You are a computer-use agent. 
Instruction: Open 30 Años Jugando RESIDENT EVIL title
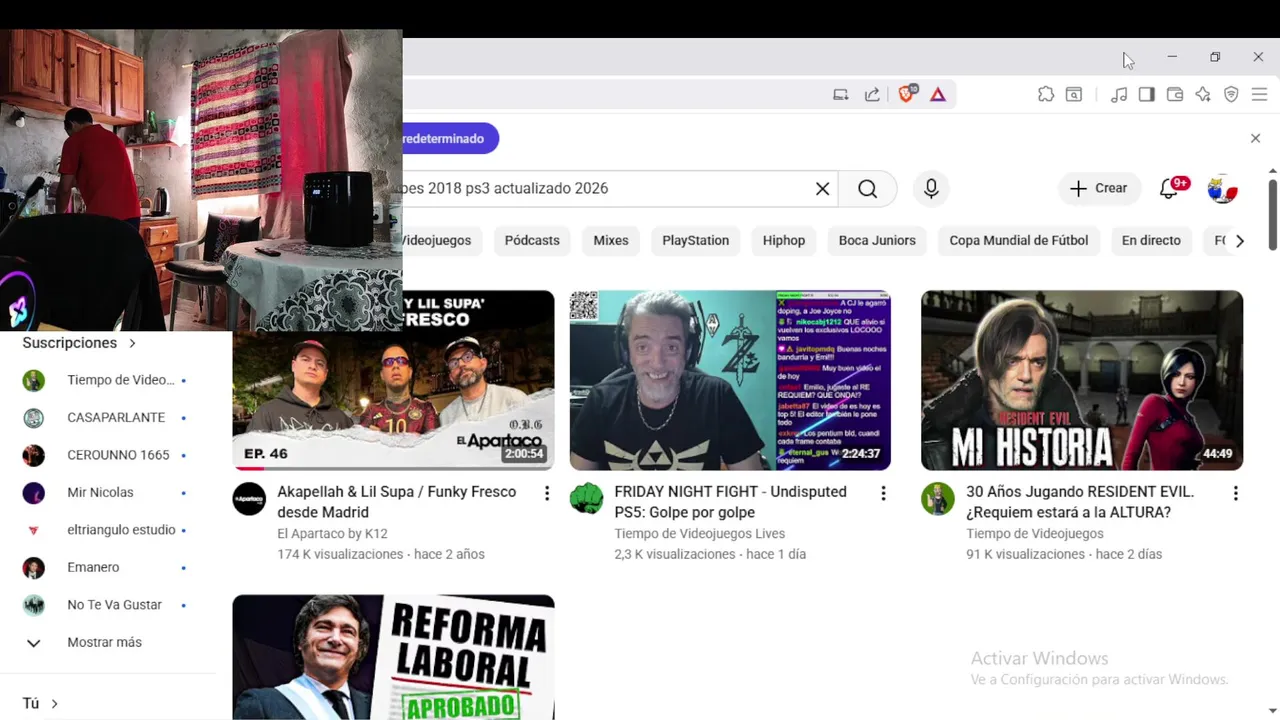pos(1080,502)
